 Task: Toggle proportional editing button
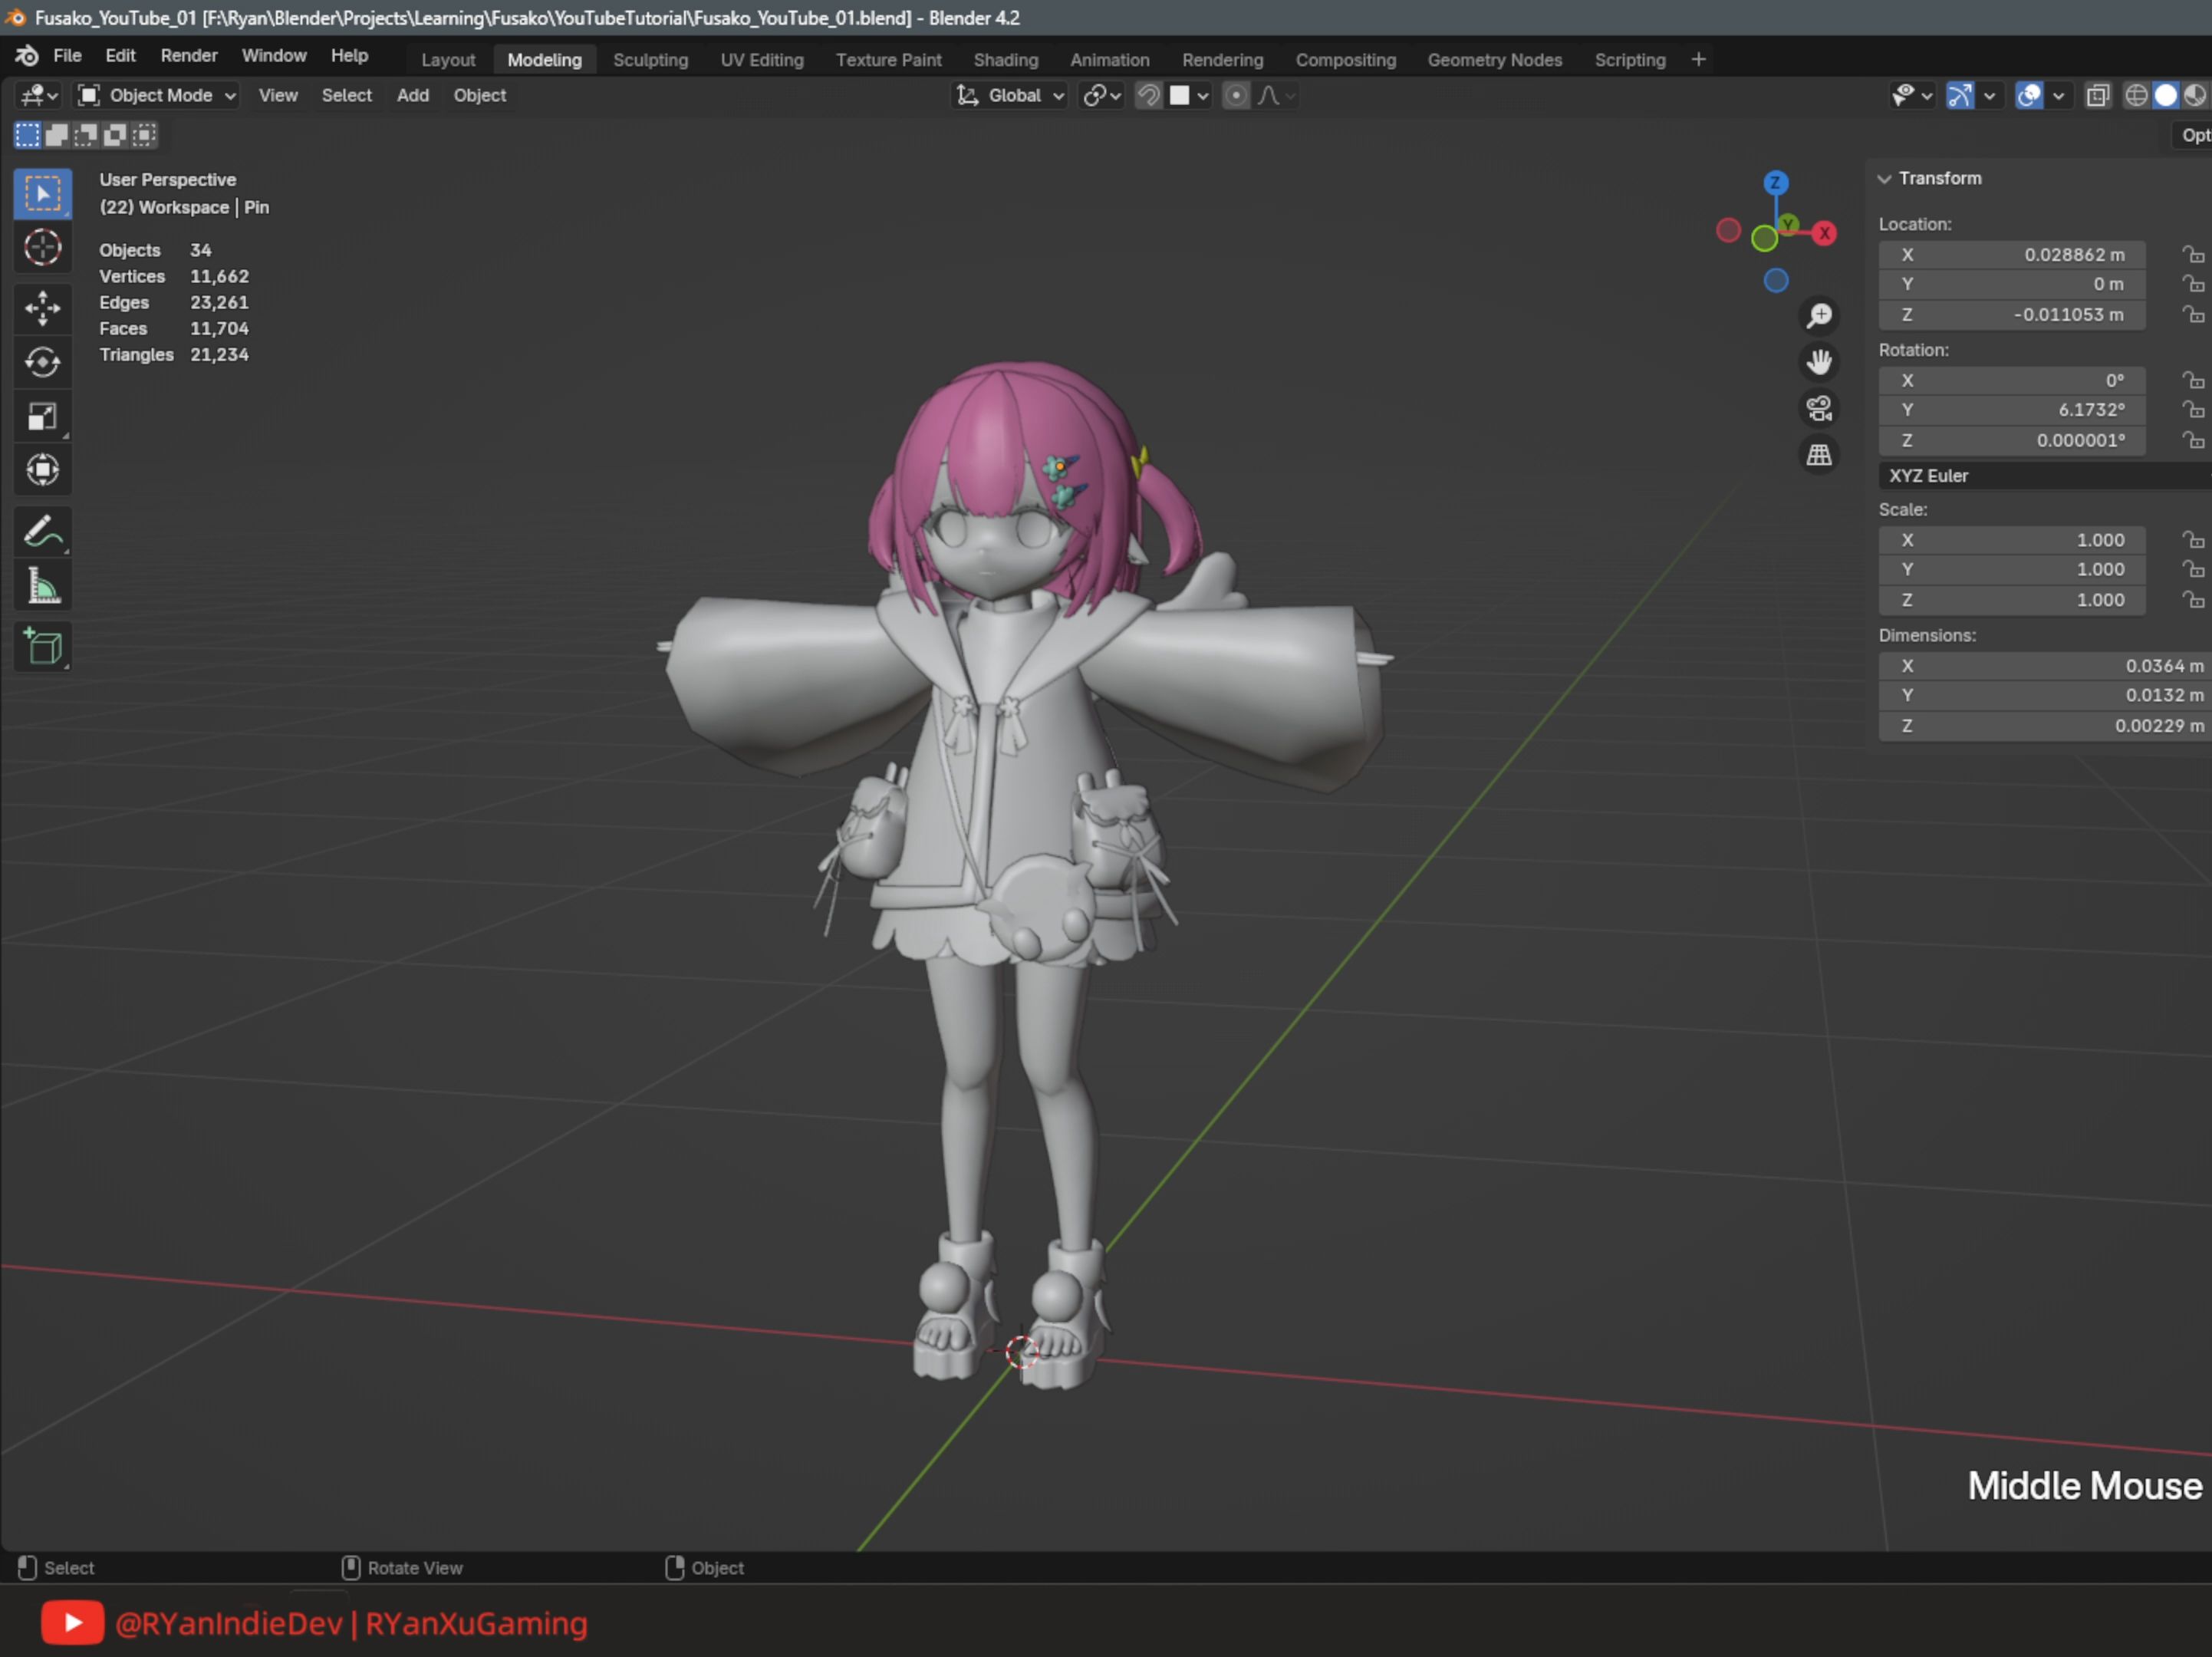click(x=1236, y=95)
